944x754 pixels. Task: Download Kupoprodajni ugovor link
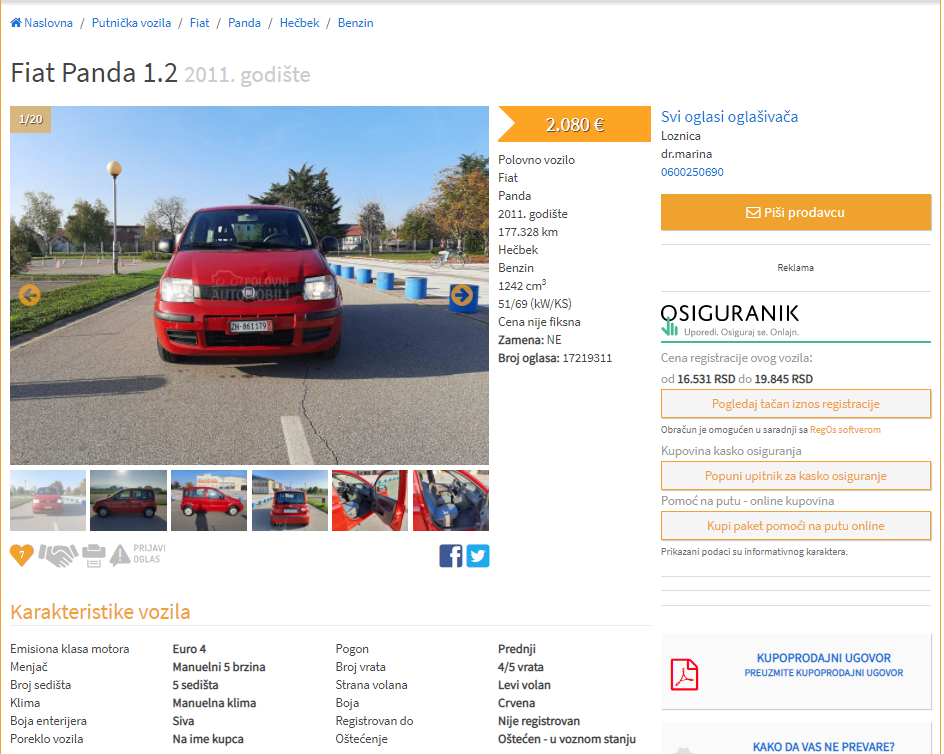(824, 665)
